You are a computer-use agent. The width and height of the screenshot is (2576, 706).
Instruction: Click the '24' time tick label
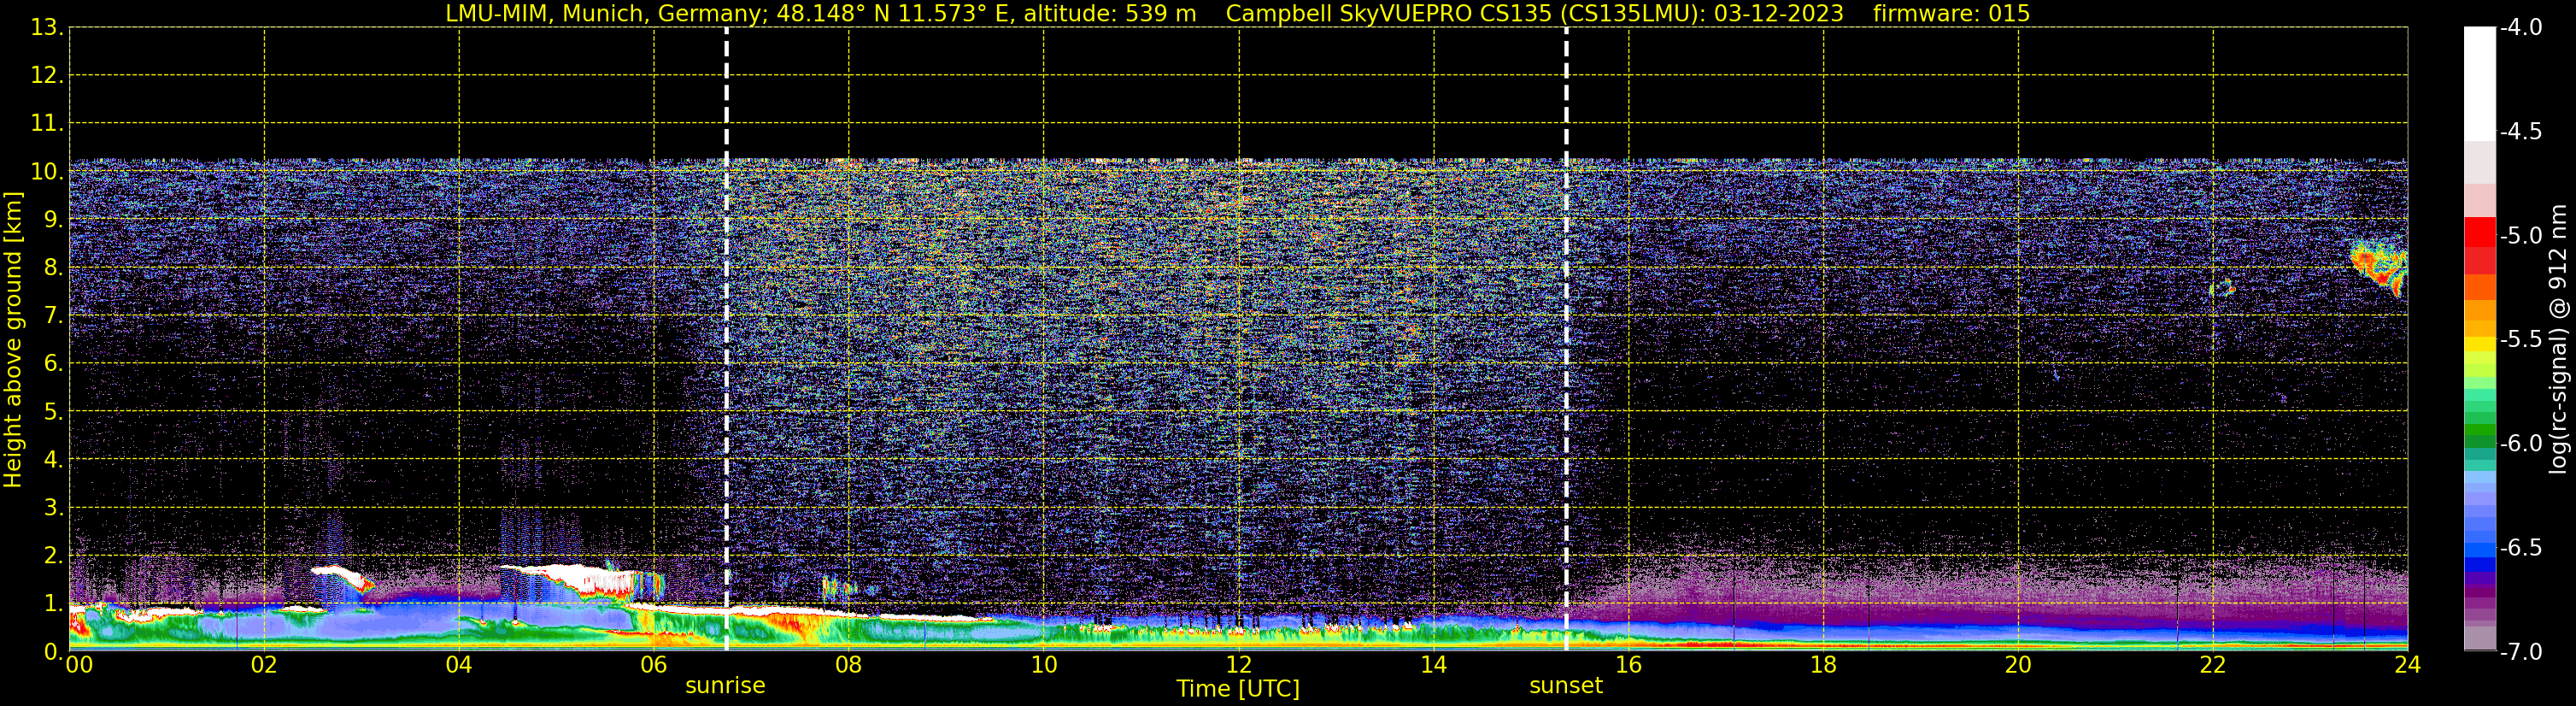tap(2408, 665)
